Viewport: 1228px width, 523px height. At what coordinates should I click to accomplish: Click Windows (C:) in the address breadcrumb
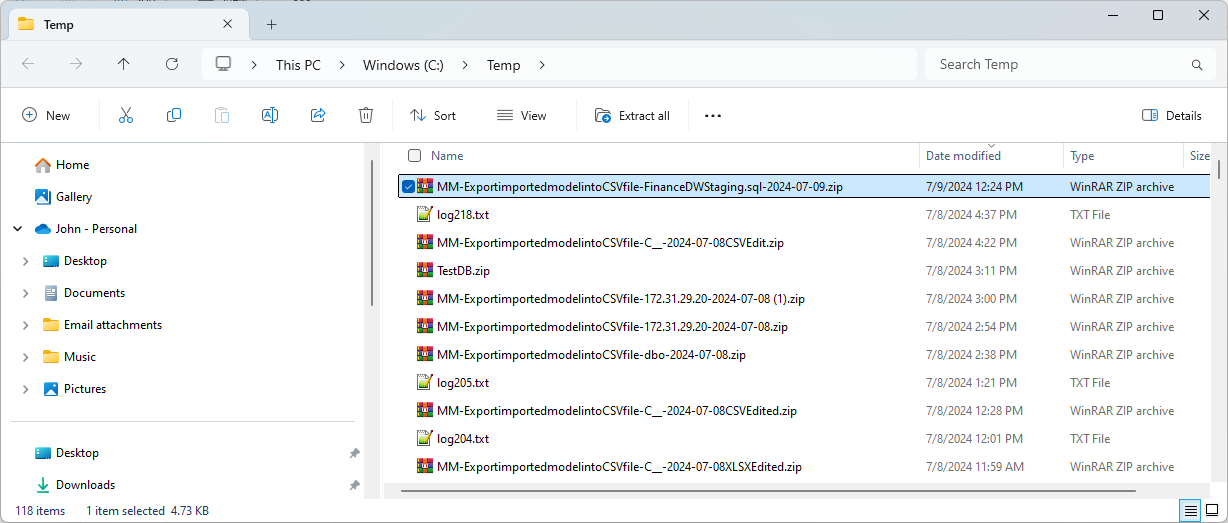tap(403, 65)
